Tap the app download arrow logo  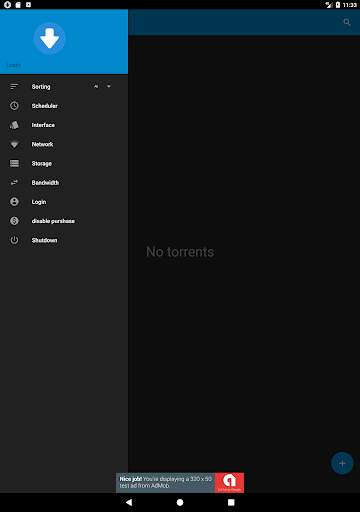(49, 39)
